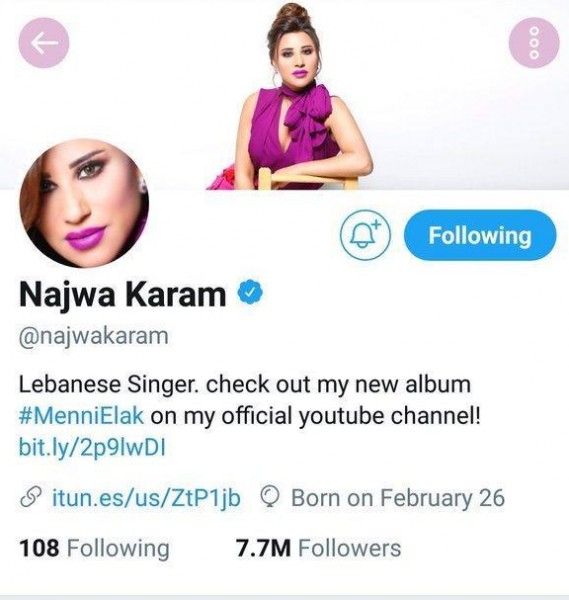The height and width of the screenshot is (600, 569).
Task: Open the round profile photo
Action: pos(84,203)
